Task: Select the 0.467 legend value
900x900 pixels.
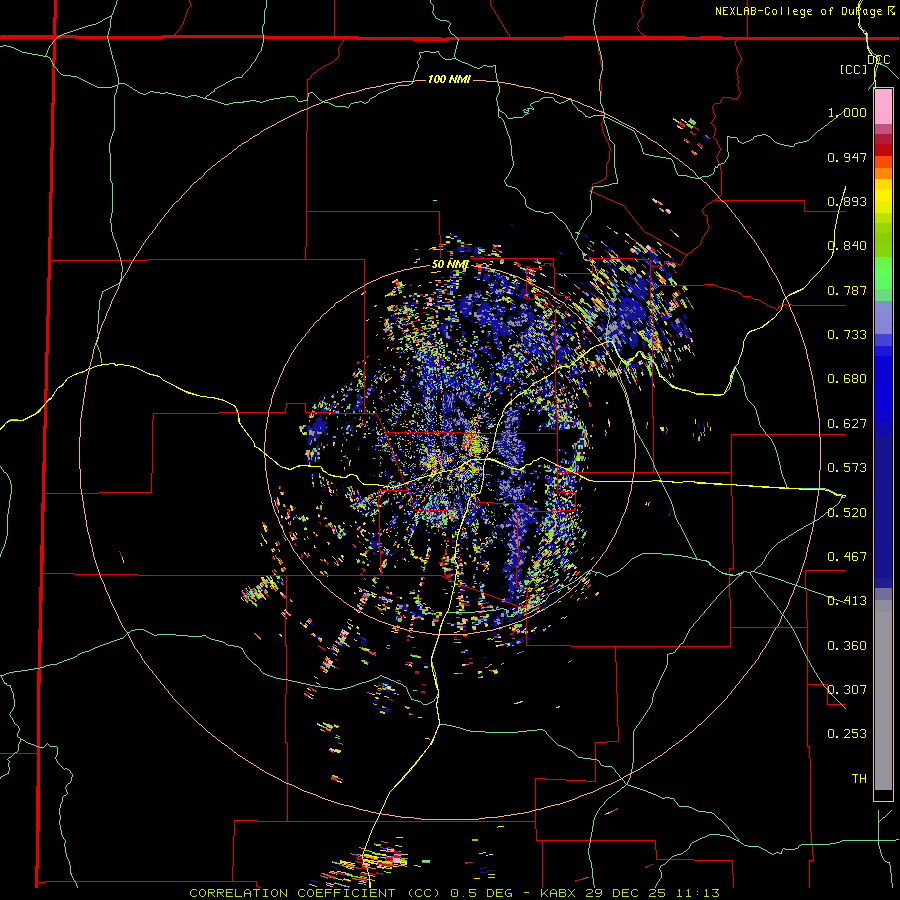Action: [x=847, y=557]
